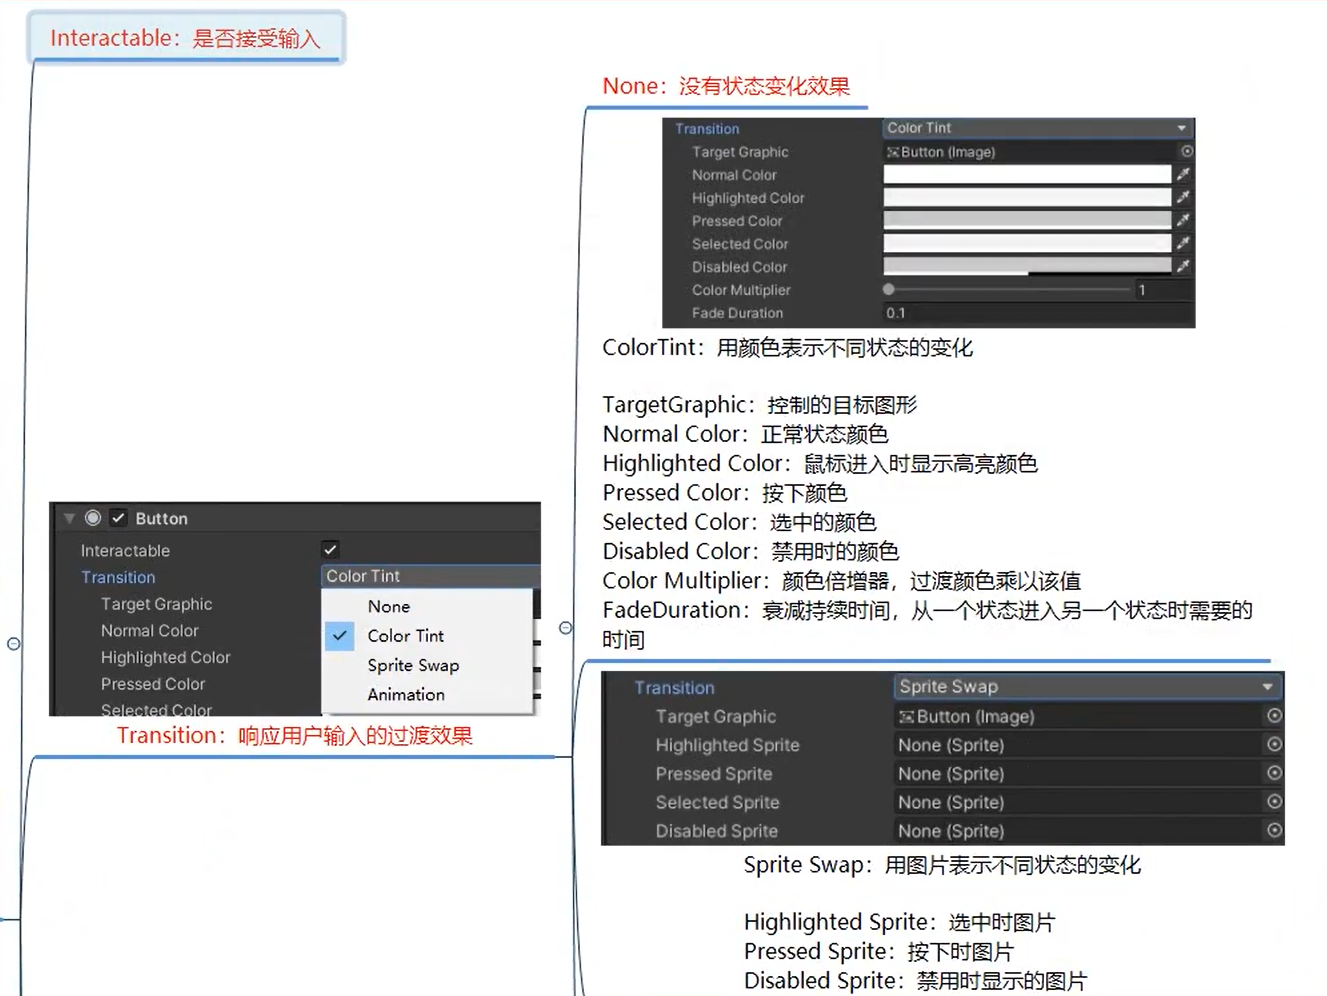This screenshot has width=1327, height=996.
Task: Choose Color Tint from transition menu
Action: (405, 635)
